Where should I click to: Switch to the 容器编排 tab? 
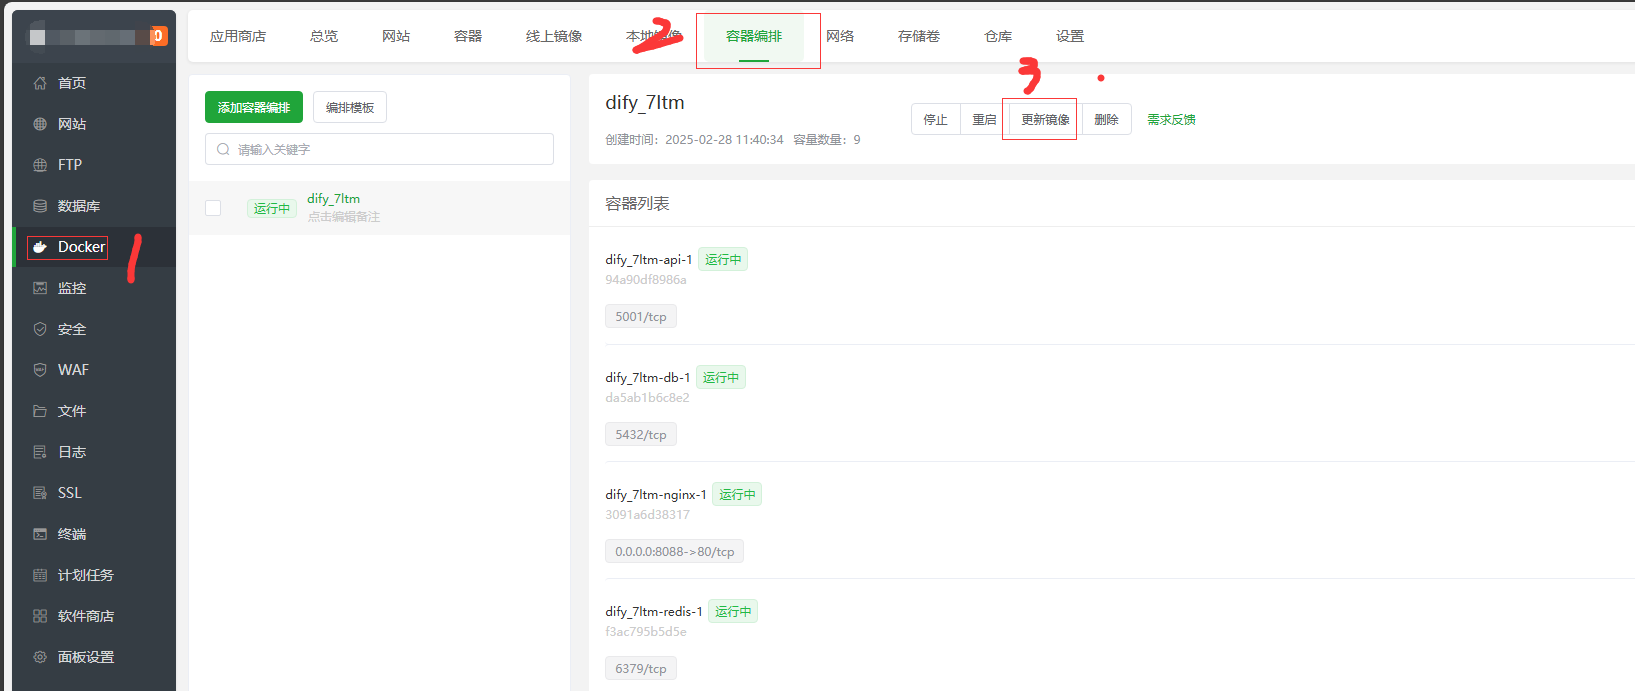coord(754,36)
